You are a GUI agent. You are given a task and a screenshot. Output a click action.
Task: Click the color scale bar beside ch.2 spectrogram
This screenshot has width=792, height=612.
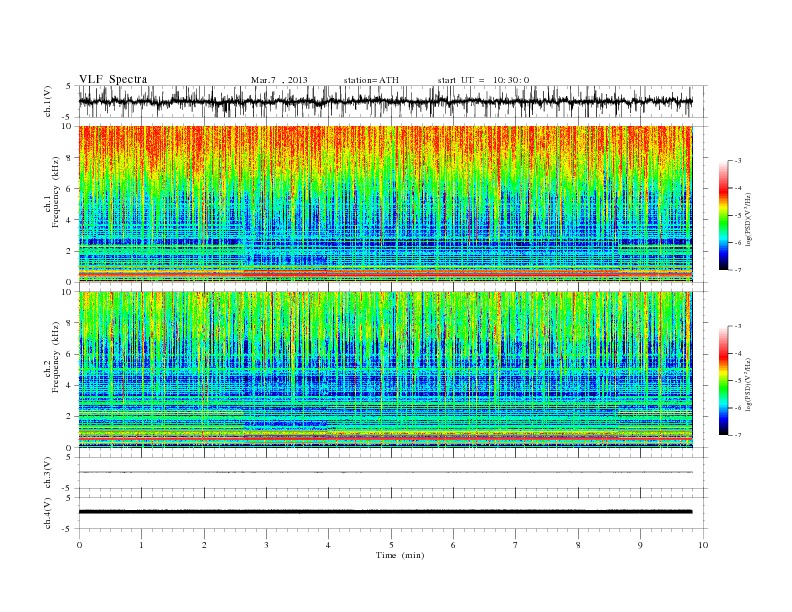coord(724,380)
